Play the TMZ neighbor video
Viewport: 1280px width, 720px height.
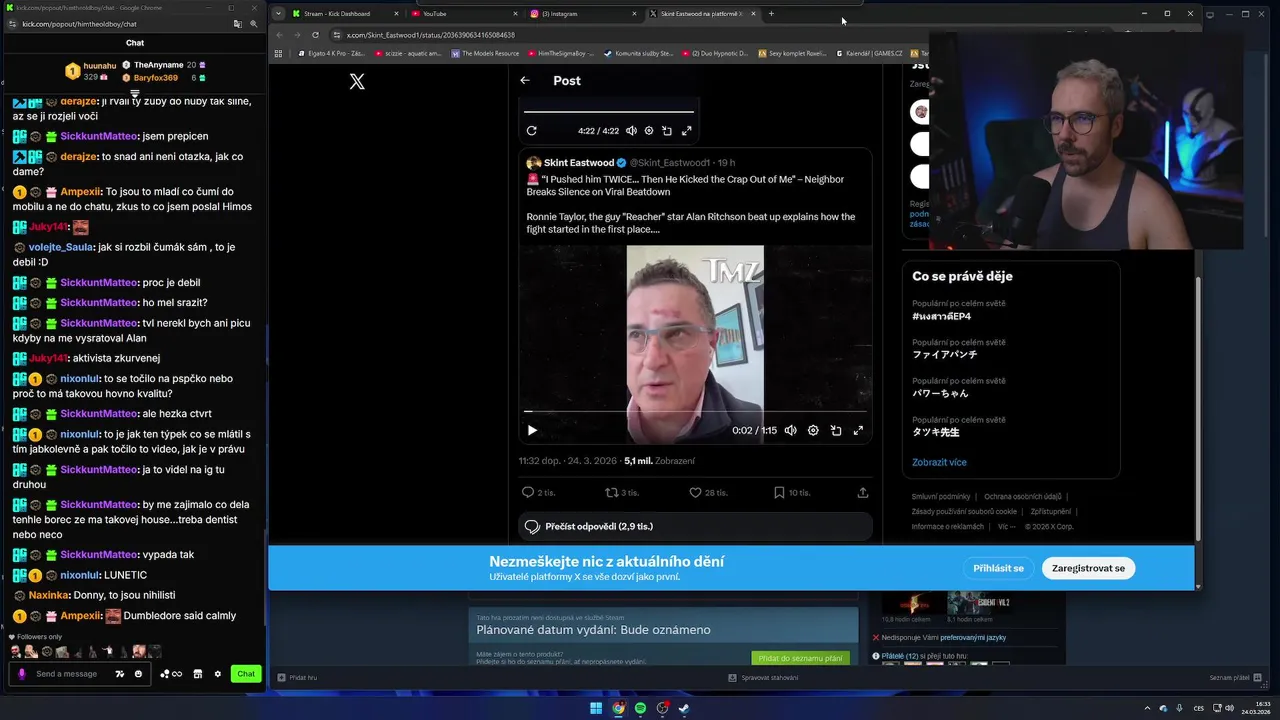(532, 430)
